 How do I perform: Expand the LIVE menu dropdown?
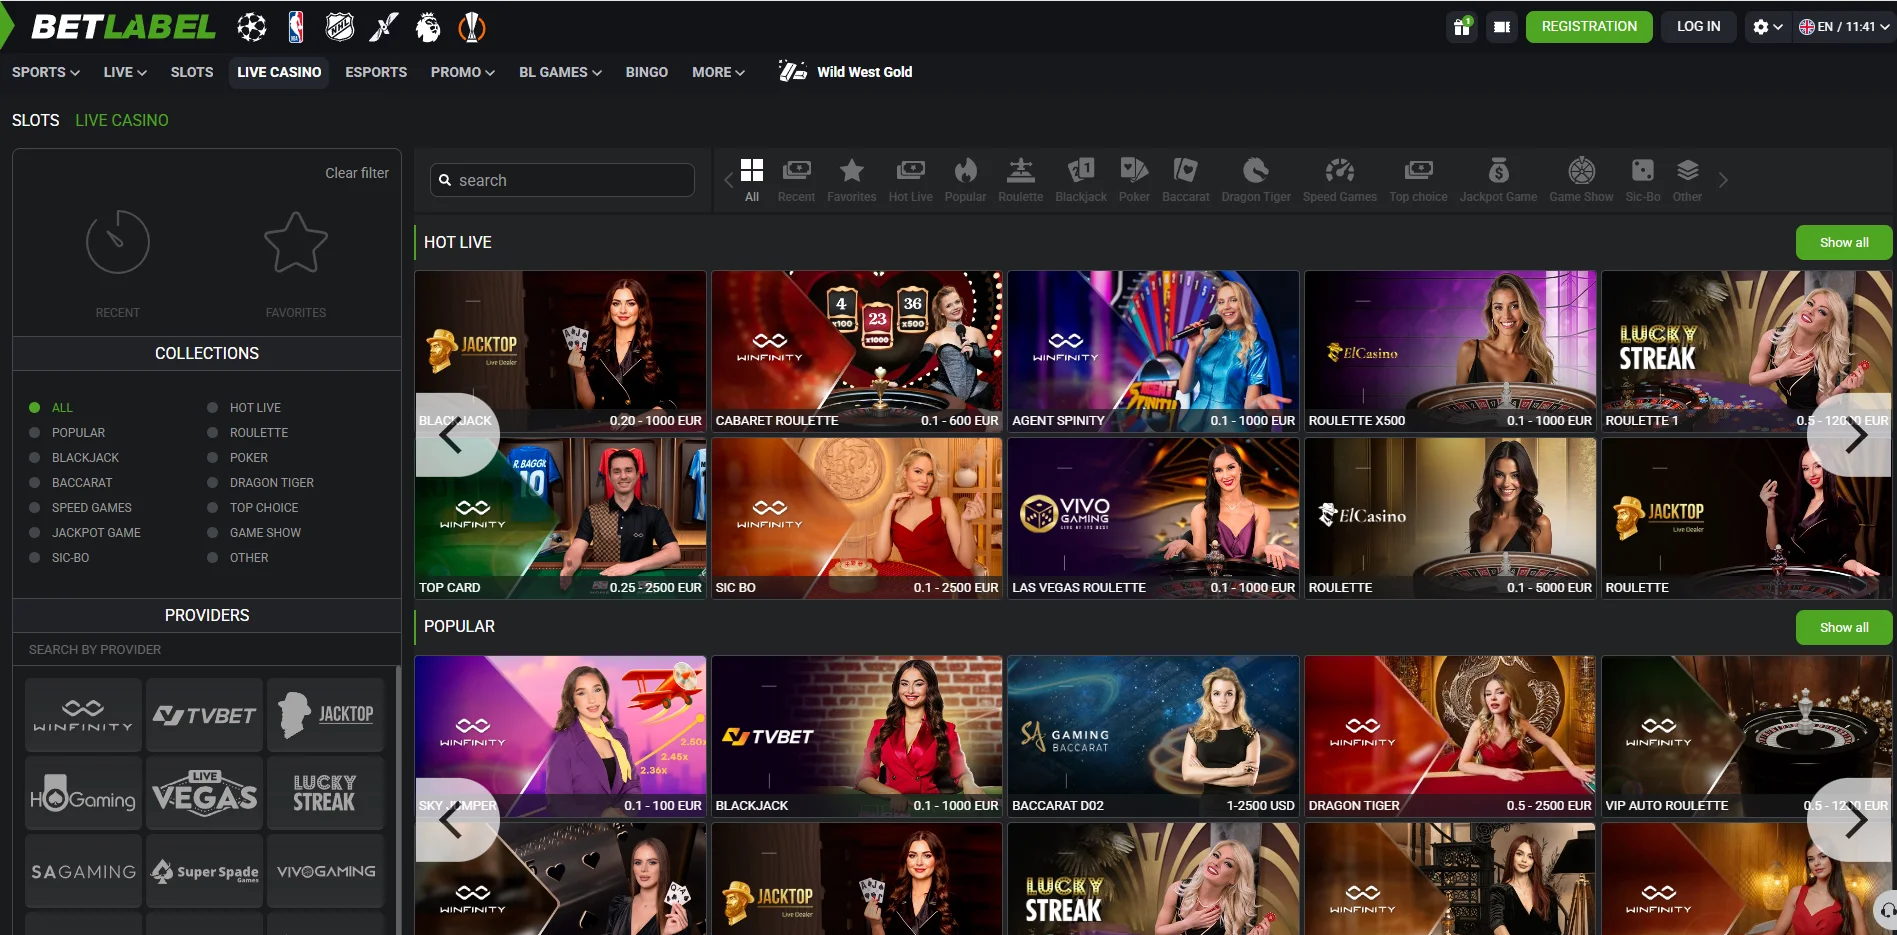tap(125, 72)
